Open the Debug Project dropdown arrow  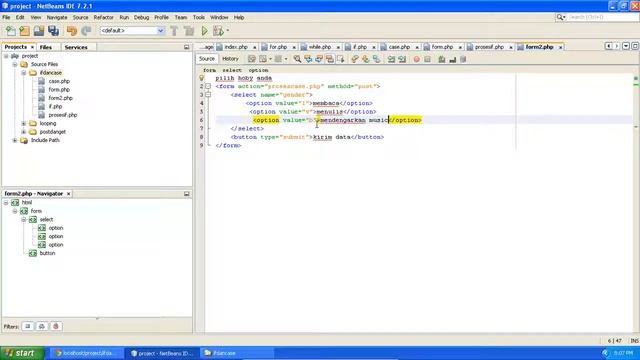[x=228, y=31]
